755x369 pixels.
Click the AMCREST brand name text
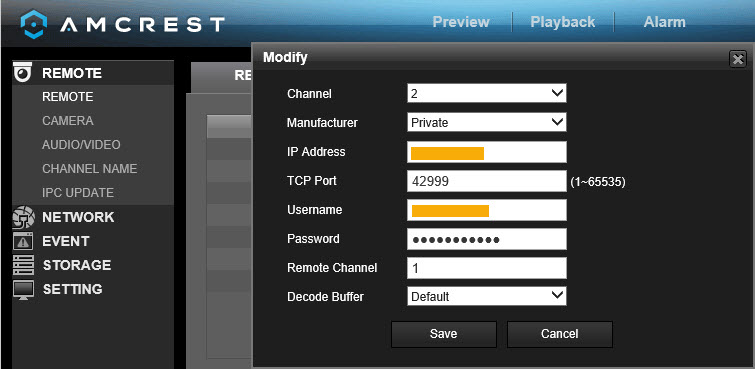click(143, 24)
